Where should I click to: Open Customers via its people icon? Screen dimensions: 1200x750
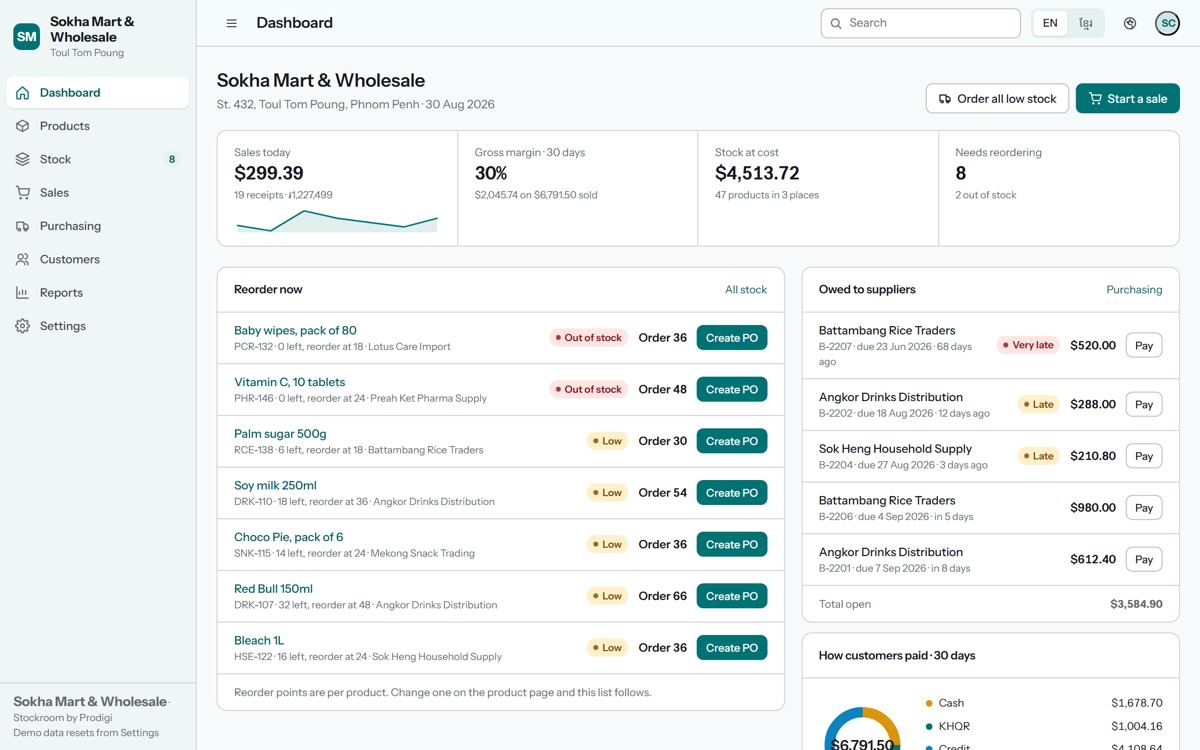click(22, 259)
